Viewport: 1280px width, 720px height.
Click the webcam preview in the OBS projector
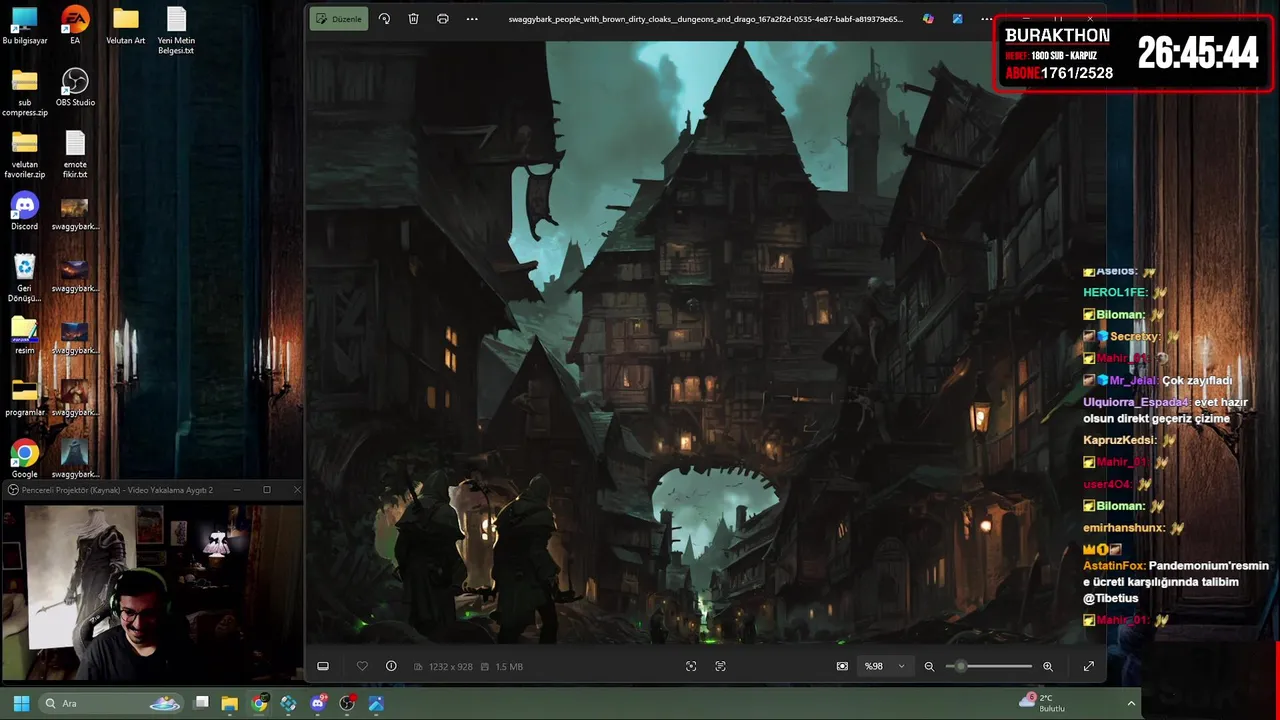point(152,592)
